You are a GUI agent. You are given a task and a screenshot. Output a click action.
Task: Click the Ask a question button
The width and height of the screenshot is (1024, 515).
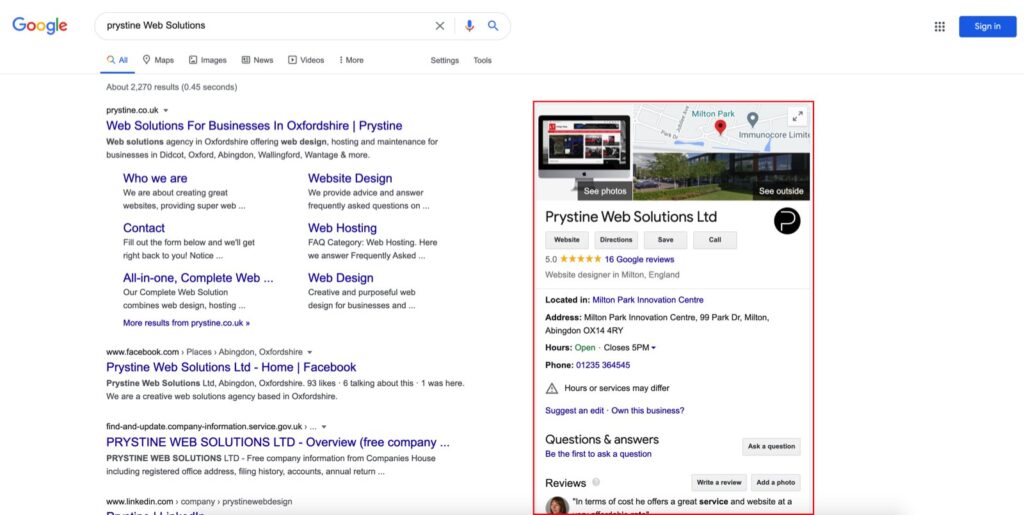point(771,446)
